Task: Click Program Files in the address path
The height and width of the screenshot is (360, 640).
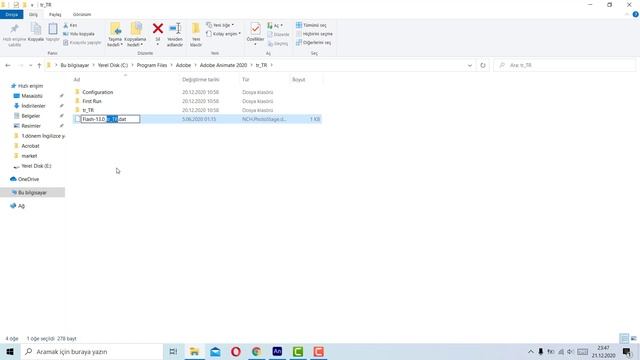Action: [x=152, y=65]
